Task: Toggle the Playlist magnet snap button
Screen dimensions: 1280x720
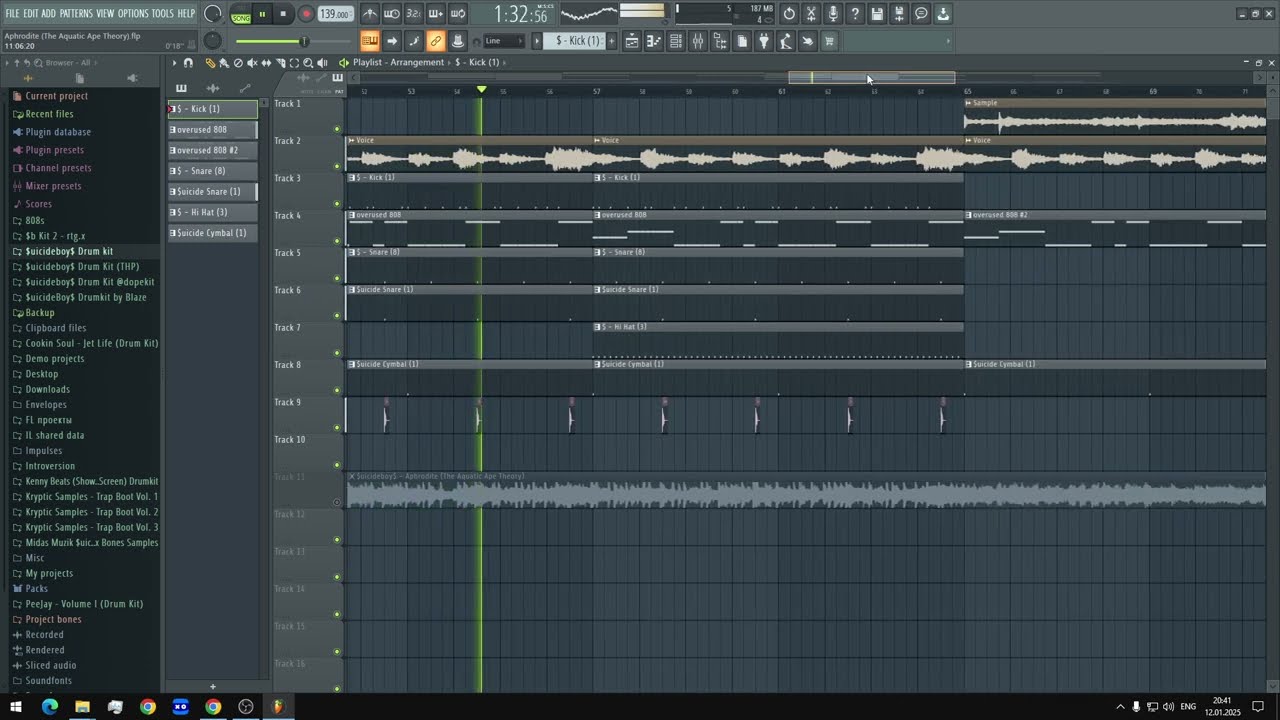Action: click(188, 63)
